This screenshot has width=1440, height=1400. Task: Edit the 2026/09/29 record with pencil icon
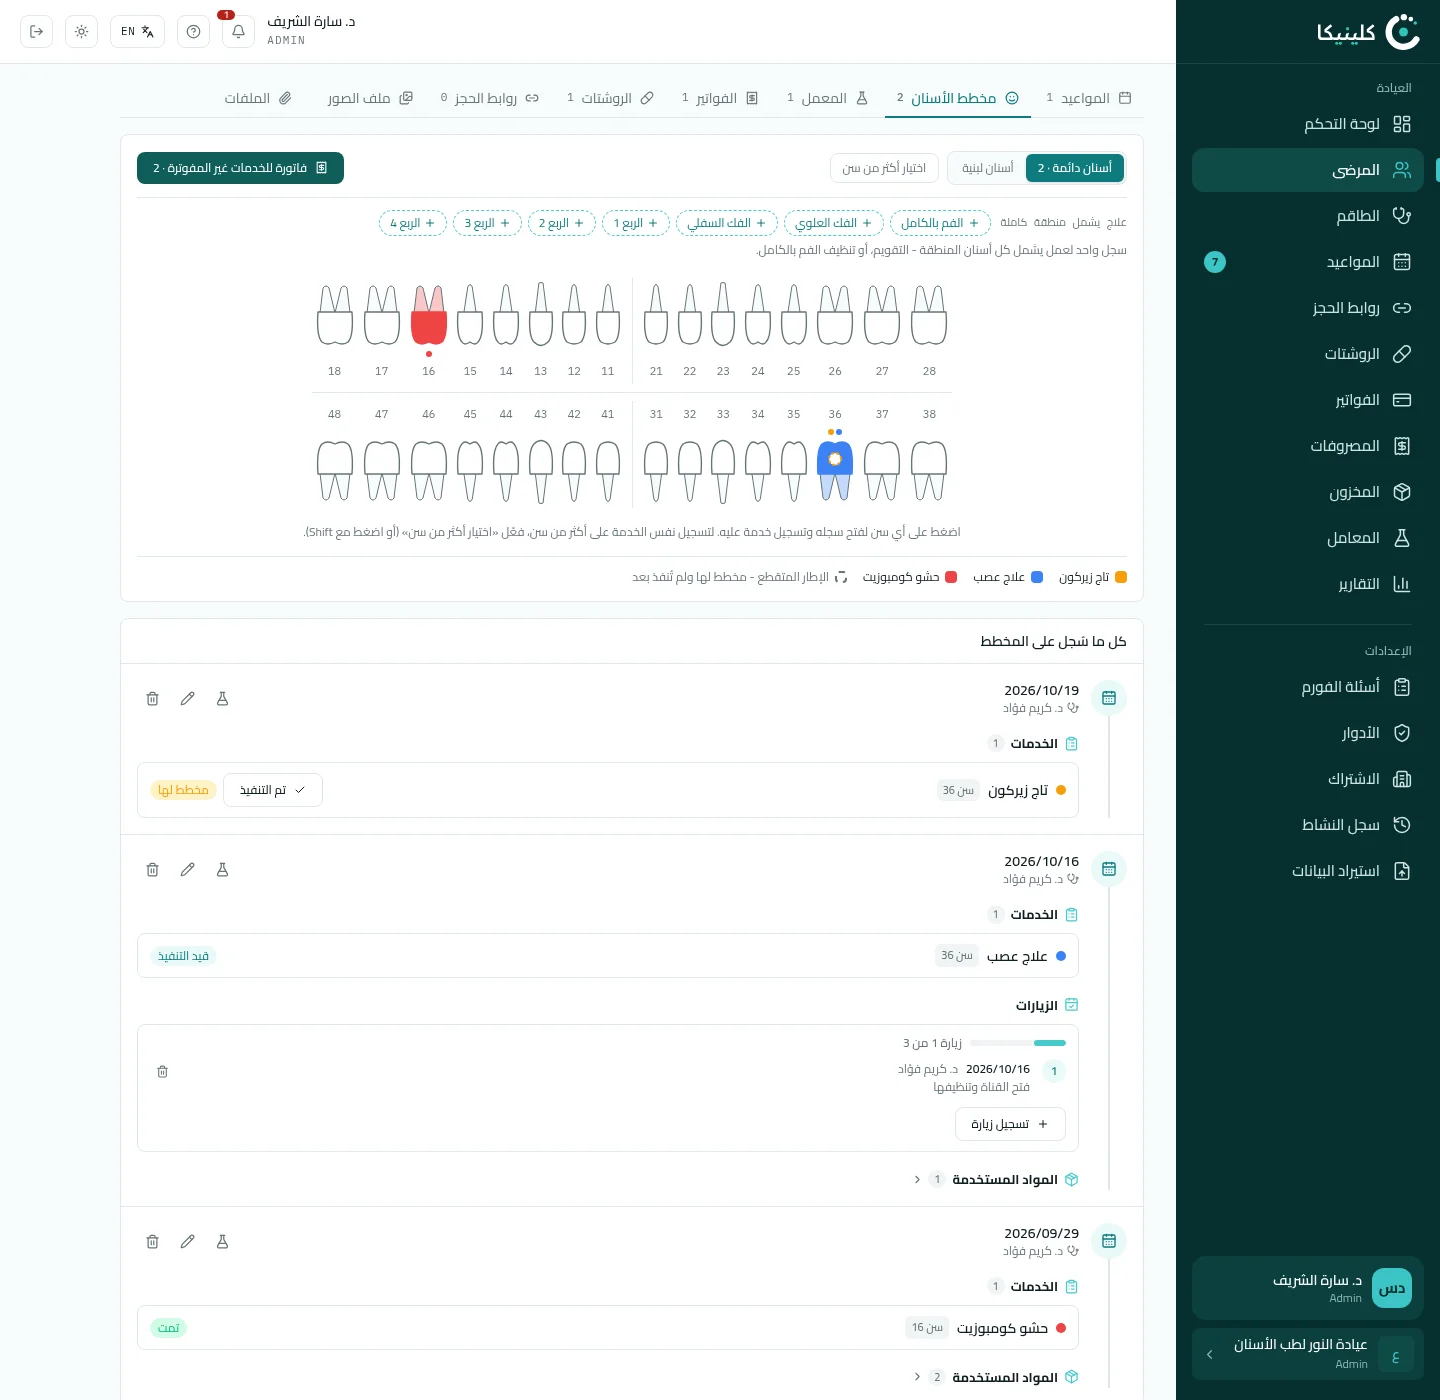tap(187, 1242)
